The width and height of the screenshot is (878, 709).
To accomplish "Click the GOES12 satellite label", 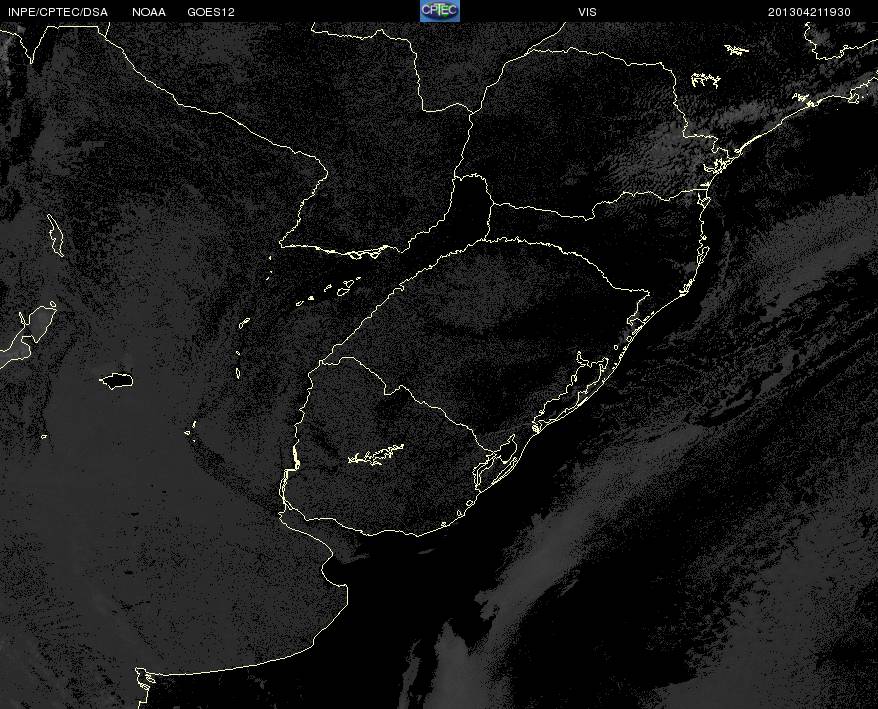I will [x=211, y=12].
